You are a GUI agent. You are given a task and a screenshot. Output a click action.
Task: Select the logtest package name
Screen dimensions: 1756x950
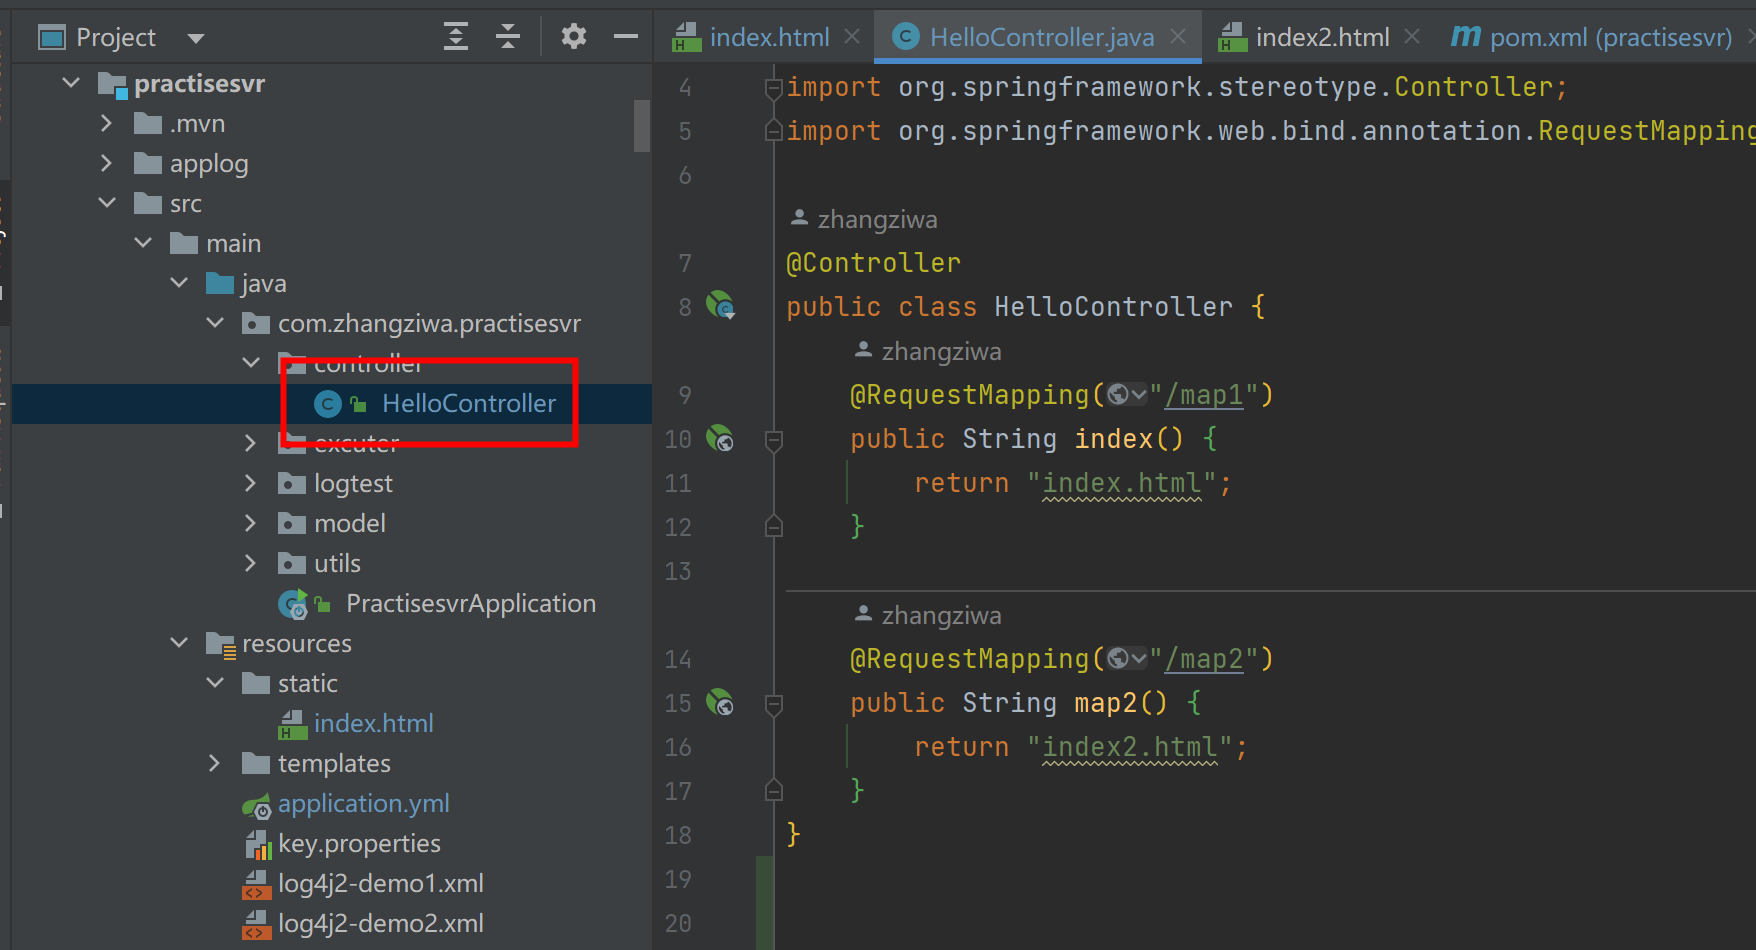[x=353, y=483]
